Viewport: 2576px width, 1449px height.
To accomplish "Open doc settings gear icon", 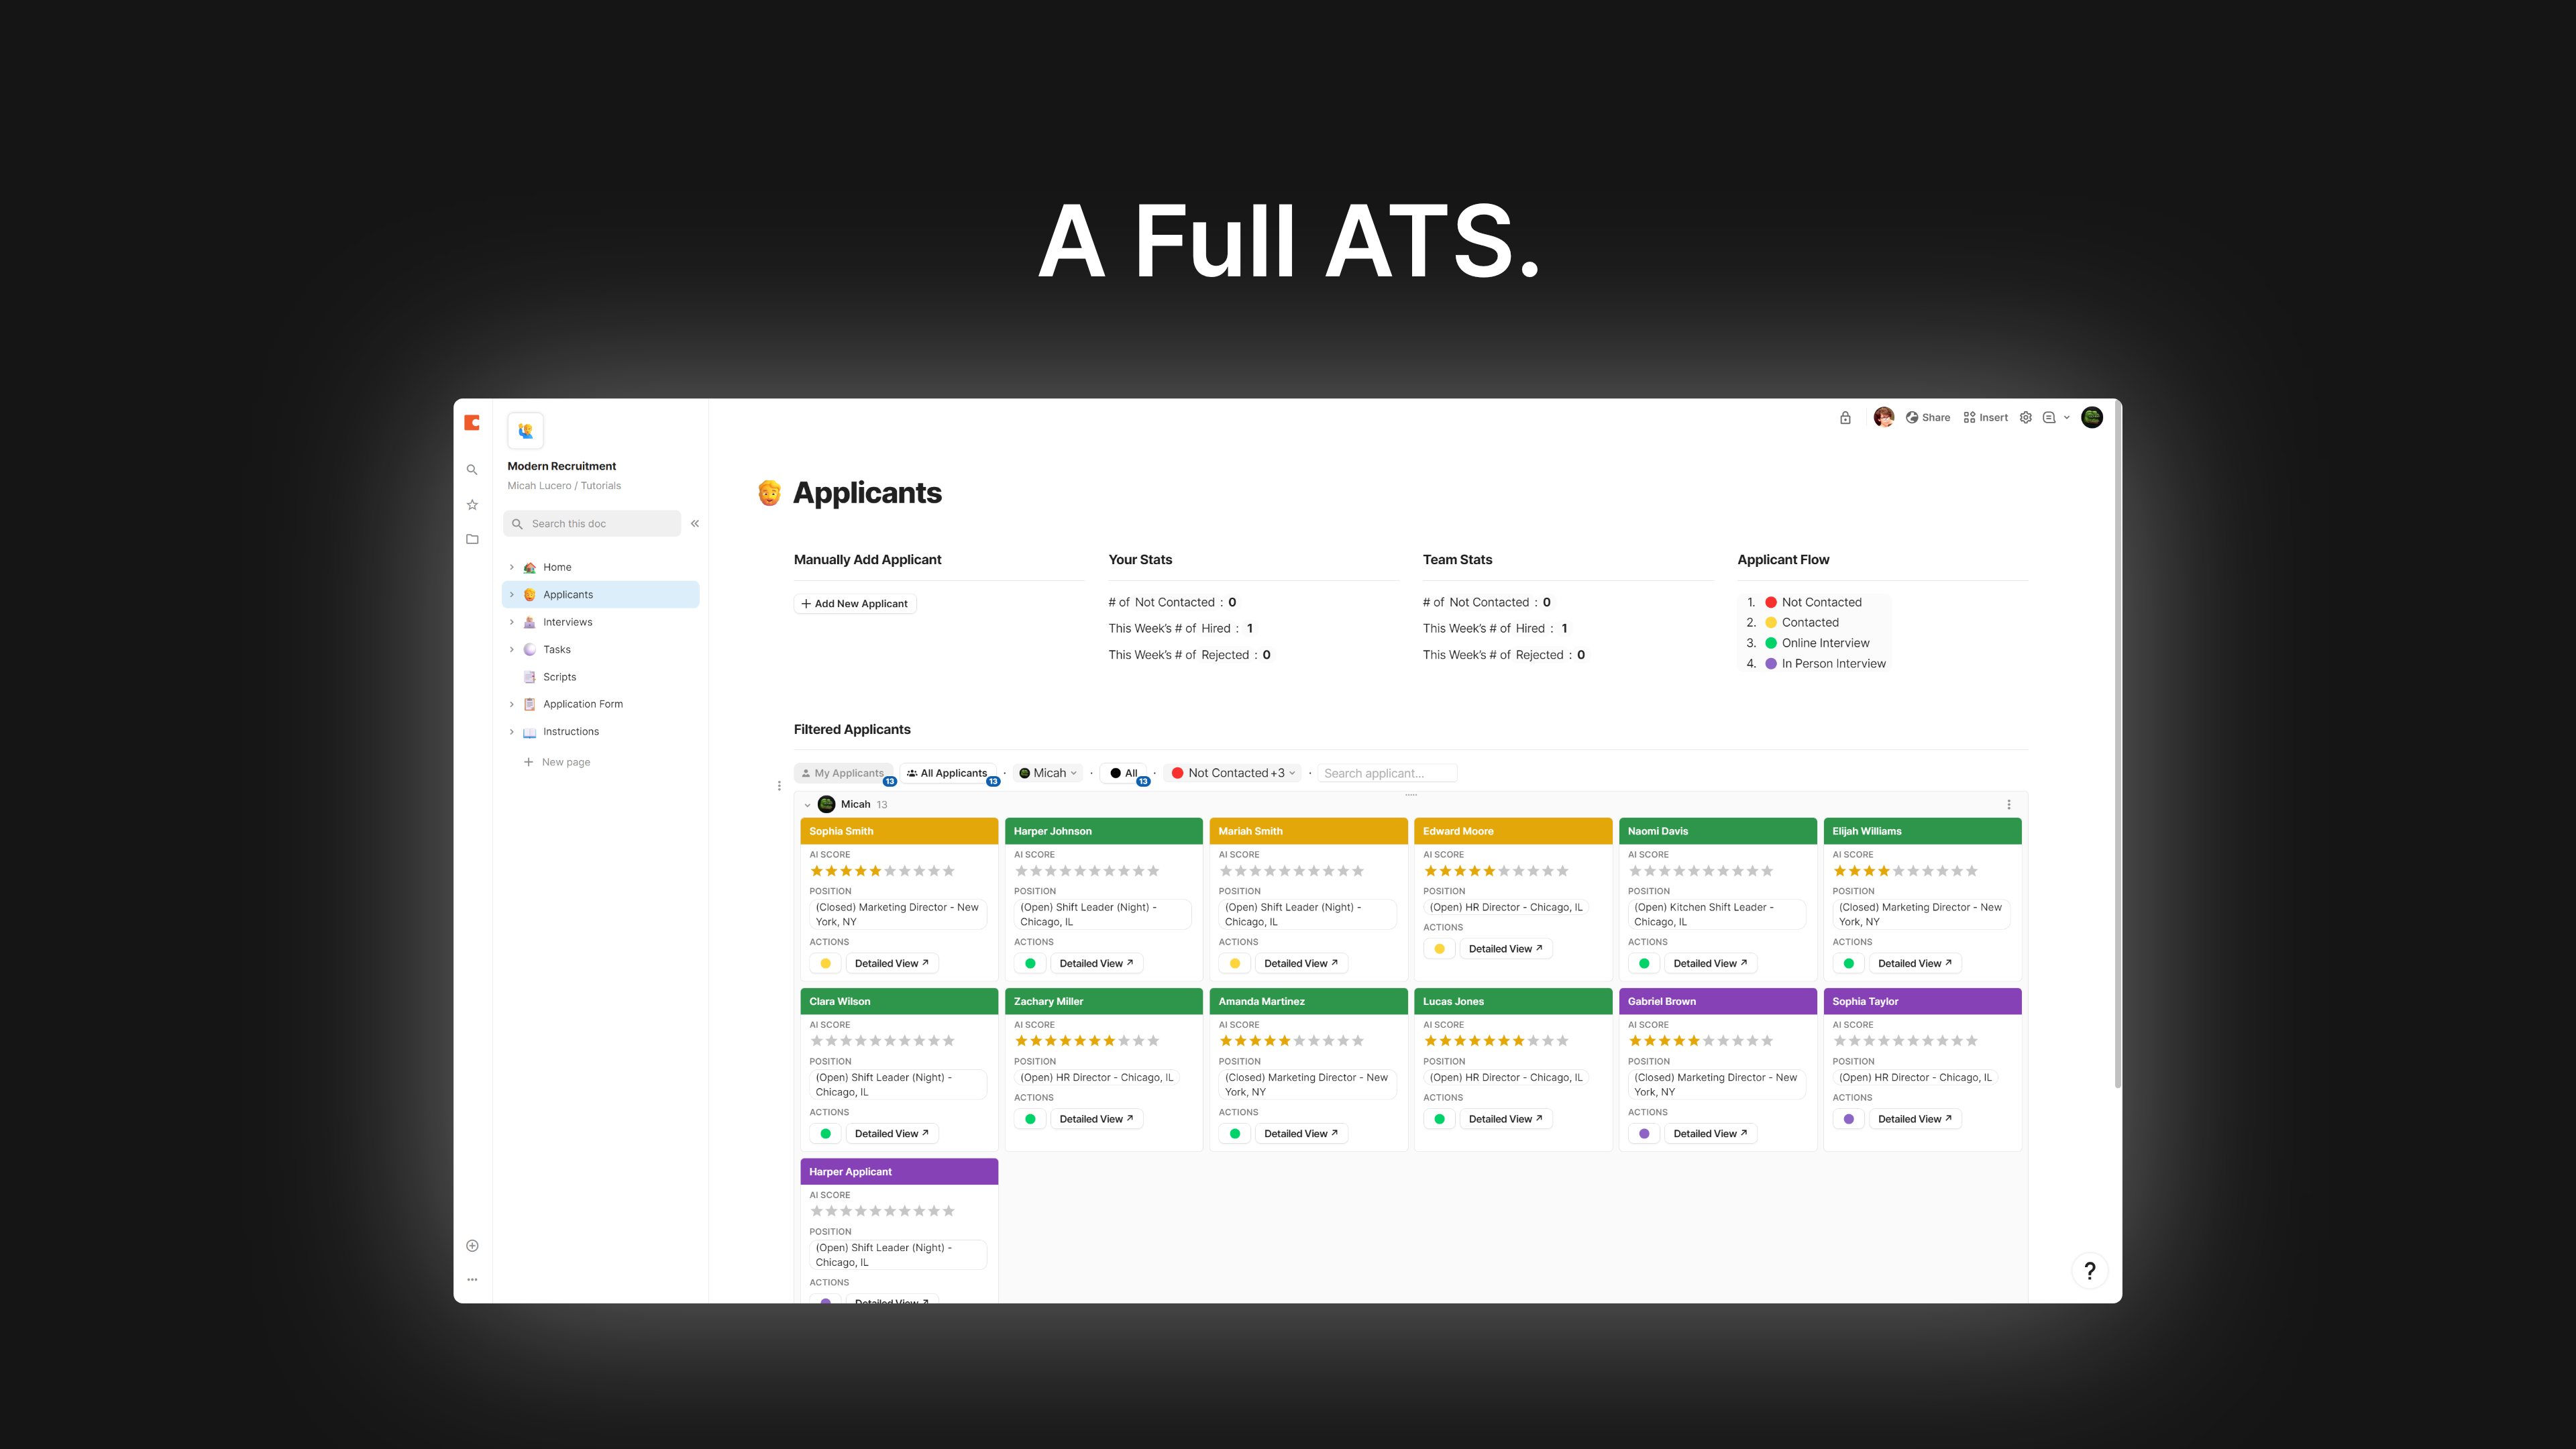I will (2025, 418).
